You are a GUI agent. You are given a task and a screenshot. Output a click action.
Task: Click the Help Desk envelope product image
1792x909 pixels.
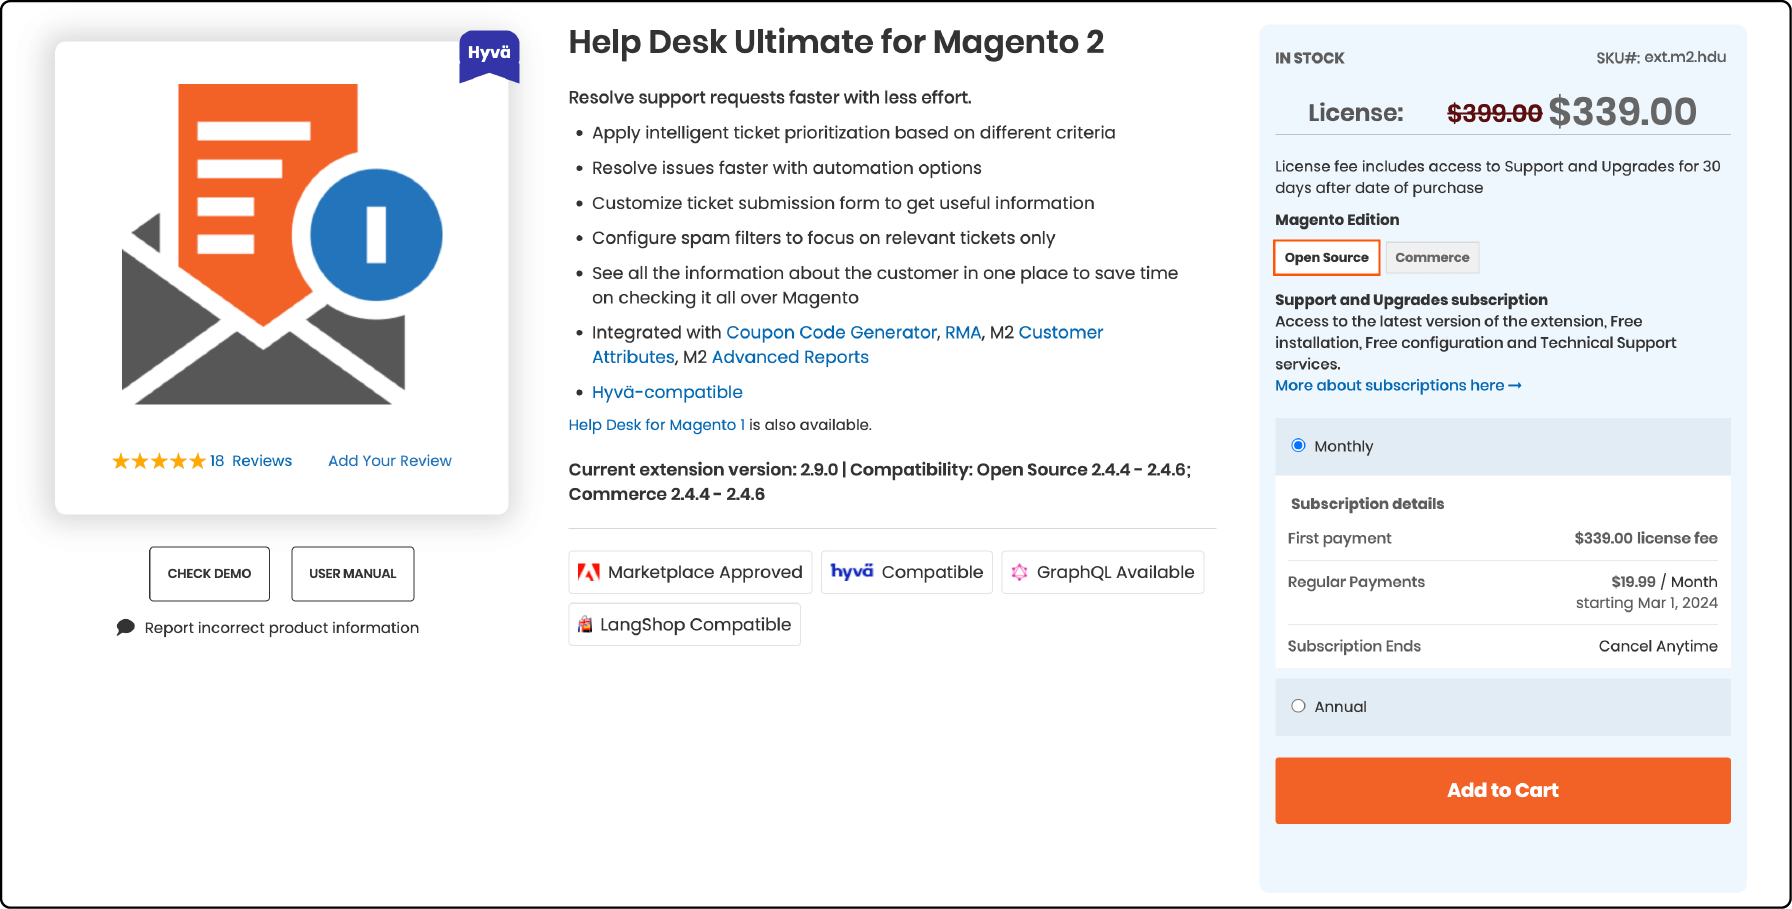pyautogui.click(x=282, y=244)
